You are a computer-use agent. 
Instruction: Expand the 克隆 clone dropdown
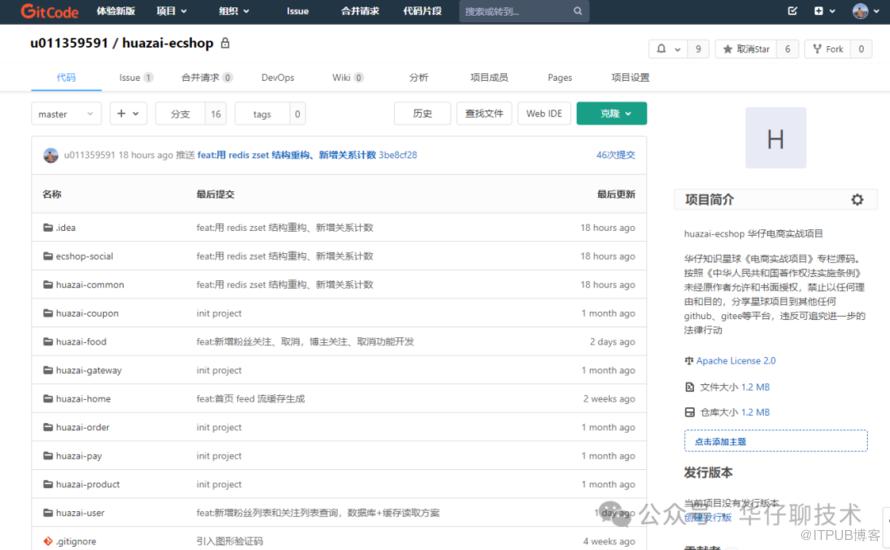tap(611, 114)
